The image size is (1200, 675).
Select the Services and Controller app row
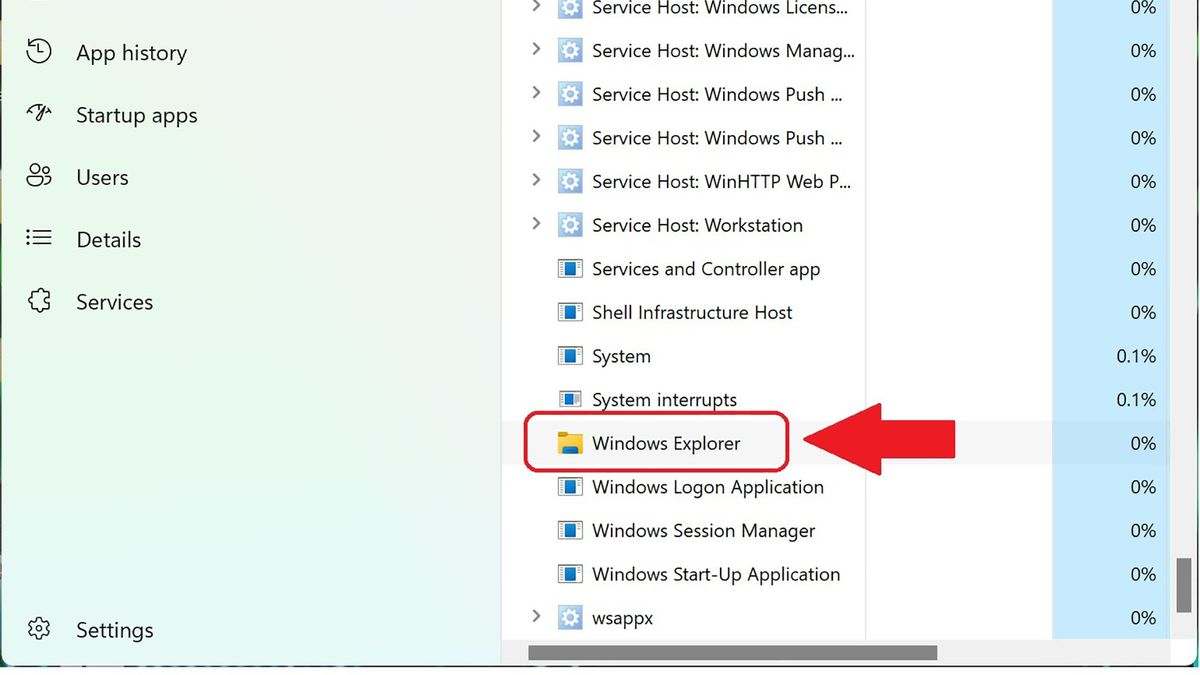706,268
